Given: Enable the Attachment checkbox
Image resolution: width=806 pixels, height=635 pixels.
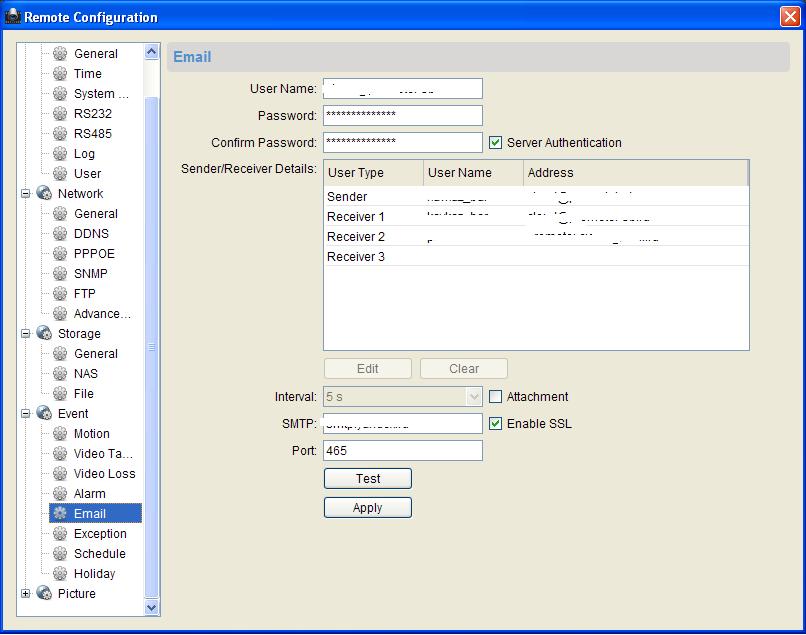Looking at the screenshot, I should [x=496, y=396].
